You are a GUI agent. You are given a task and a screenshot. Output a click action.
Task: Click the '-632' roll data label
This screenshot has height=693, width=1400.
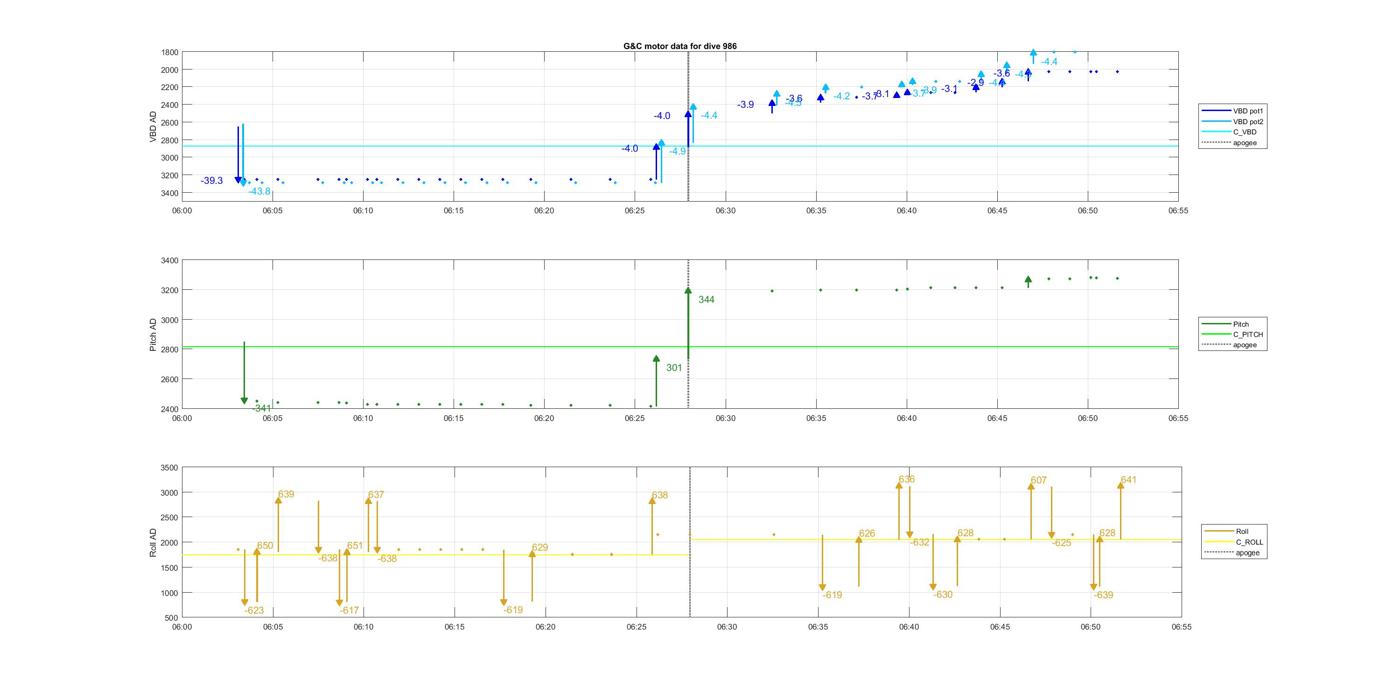coord(920,542)
